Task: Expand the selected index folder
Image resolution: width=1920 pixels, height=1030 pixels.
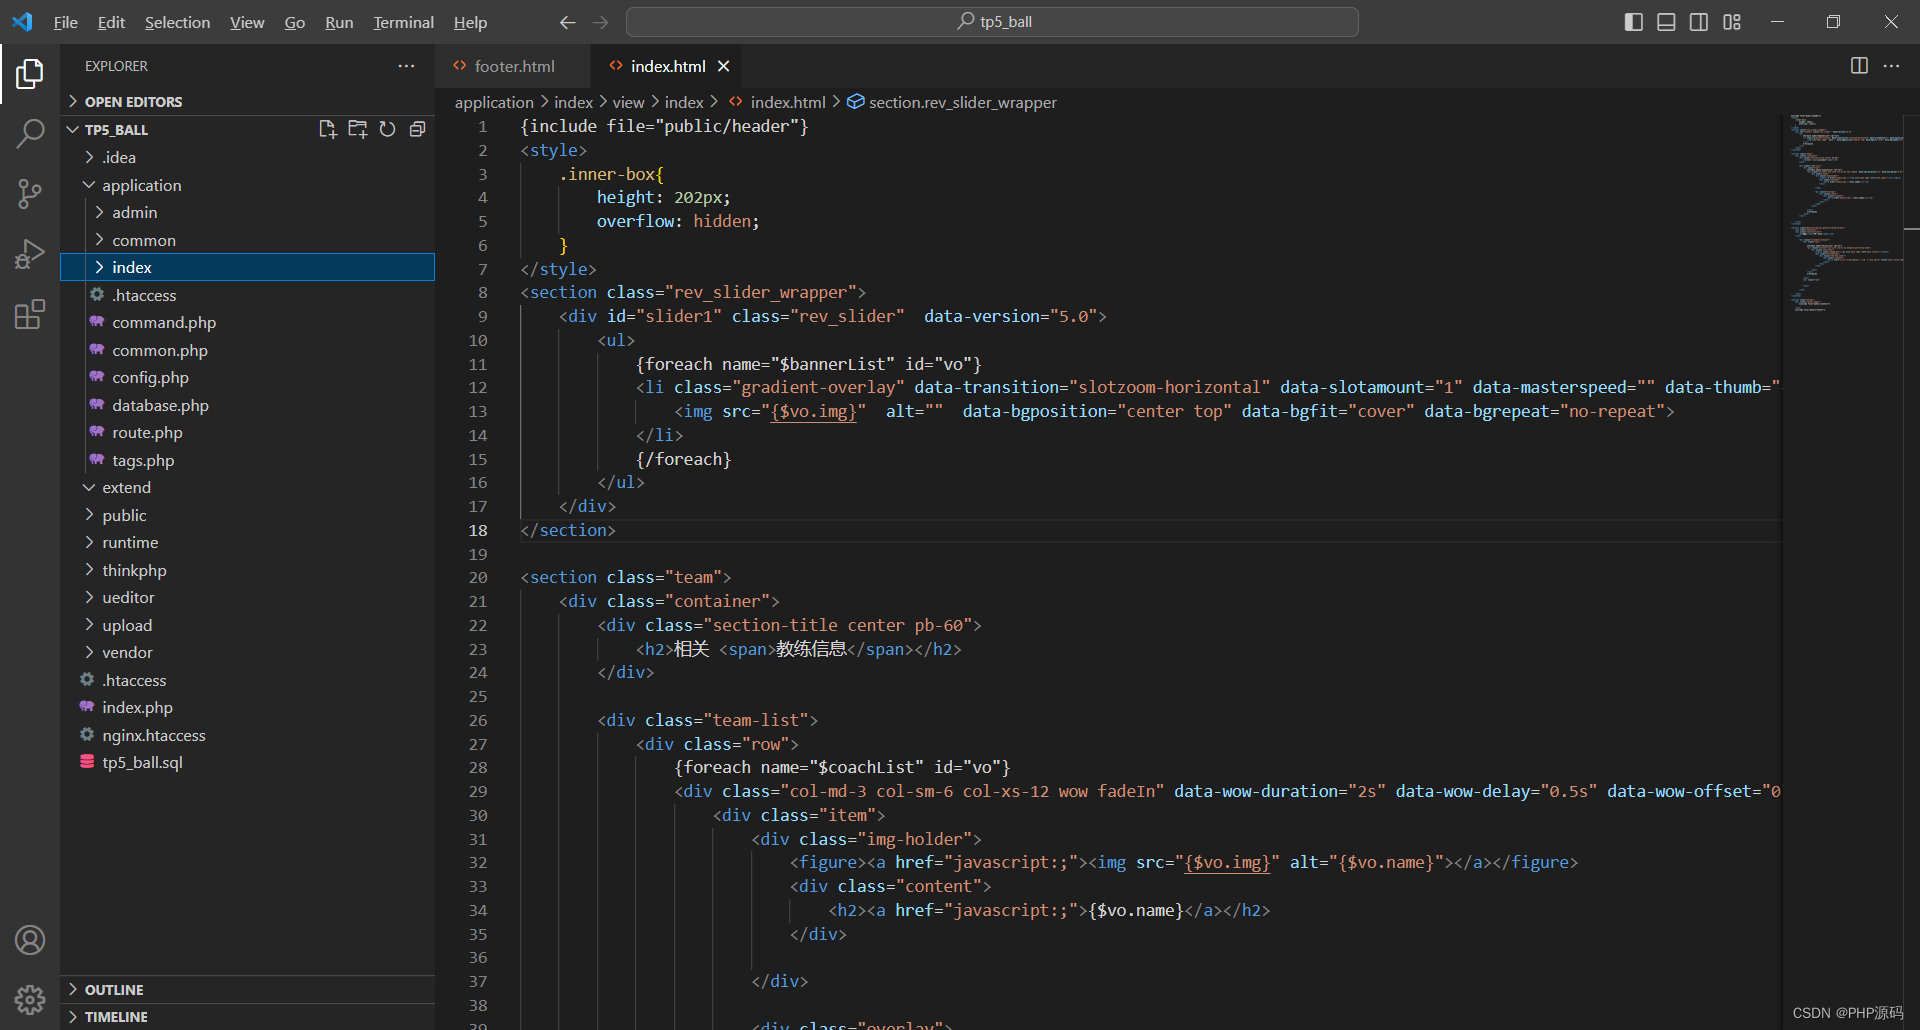Action: pos(247,267)
